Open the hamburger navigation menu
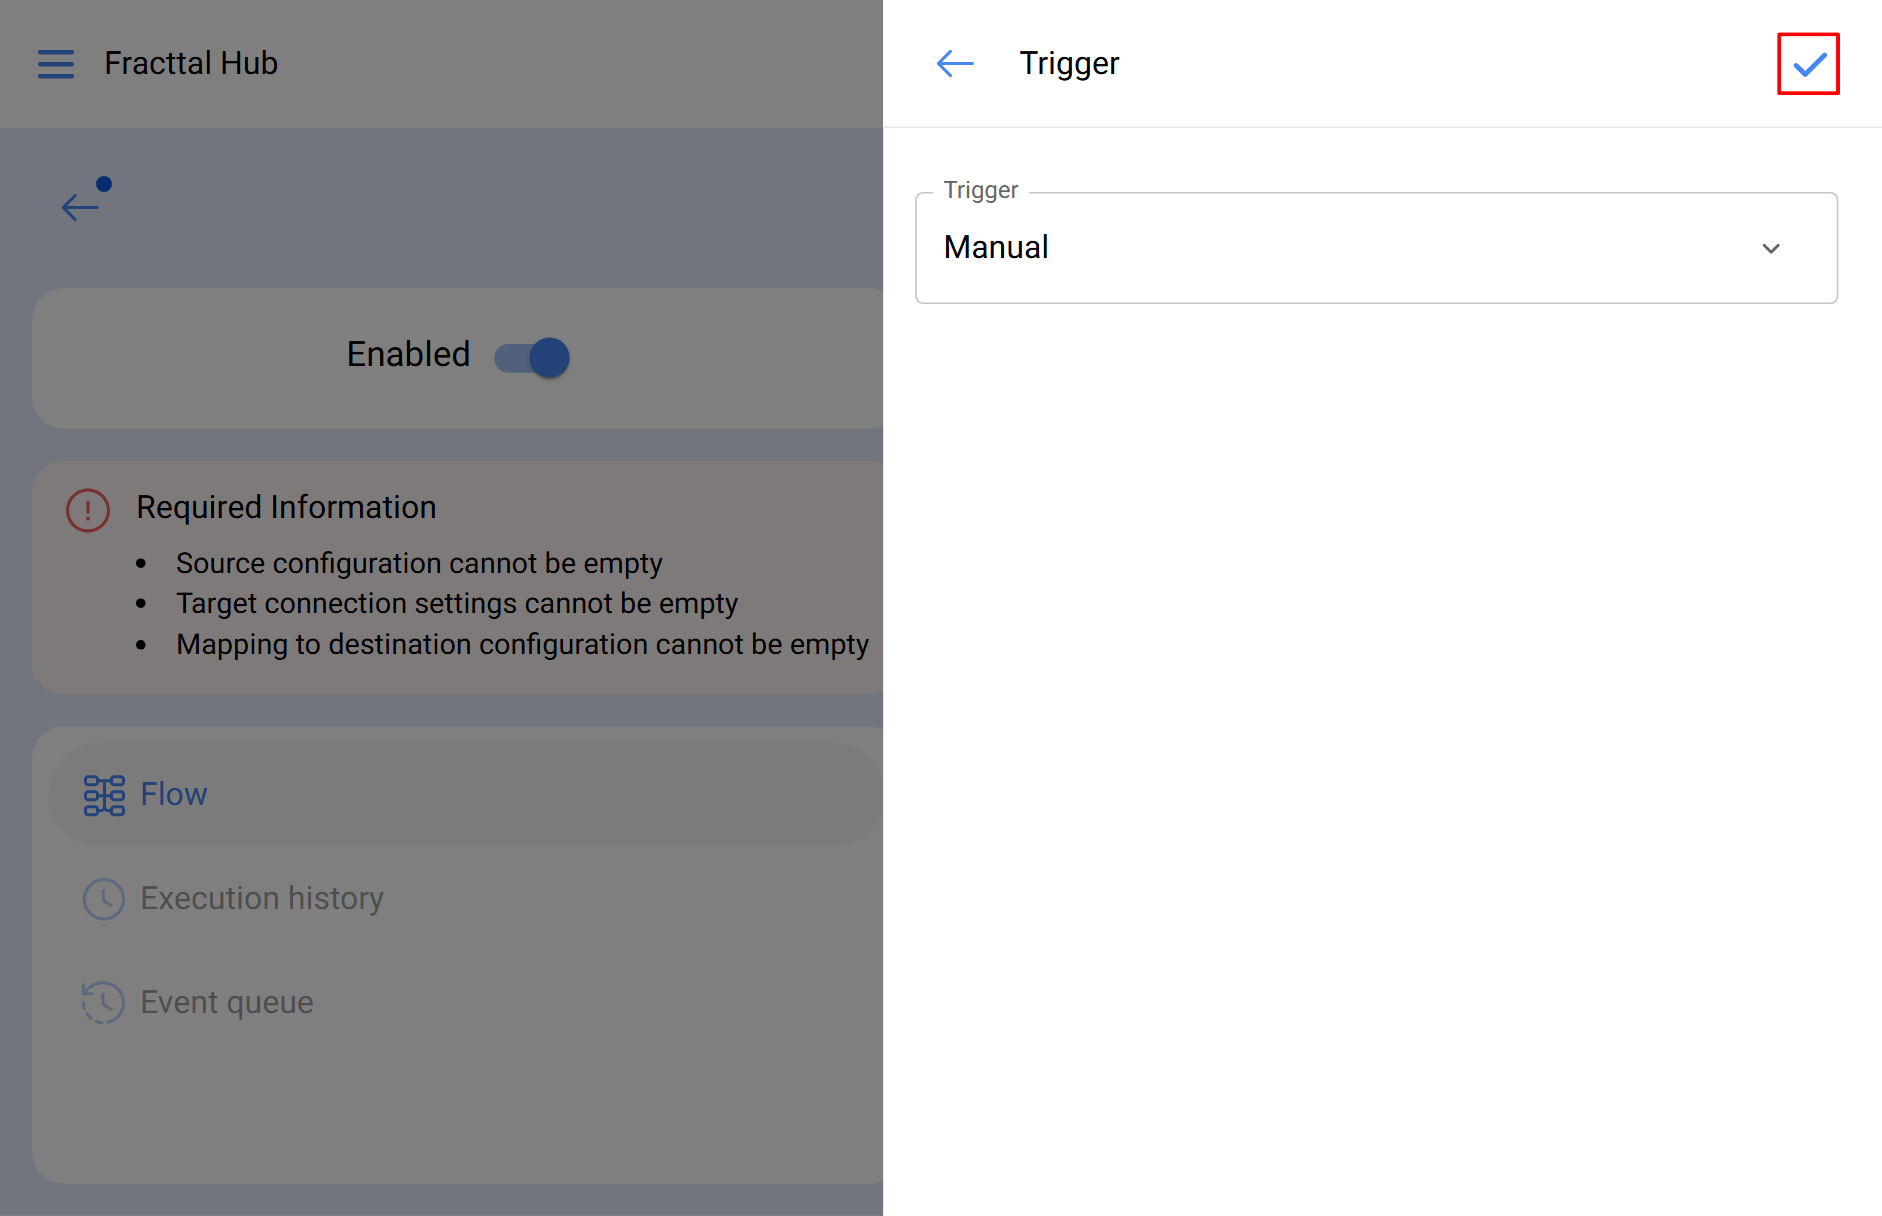Screen dimensions: 1882x1216 (x=56, y=64)
